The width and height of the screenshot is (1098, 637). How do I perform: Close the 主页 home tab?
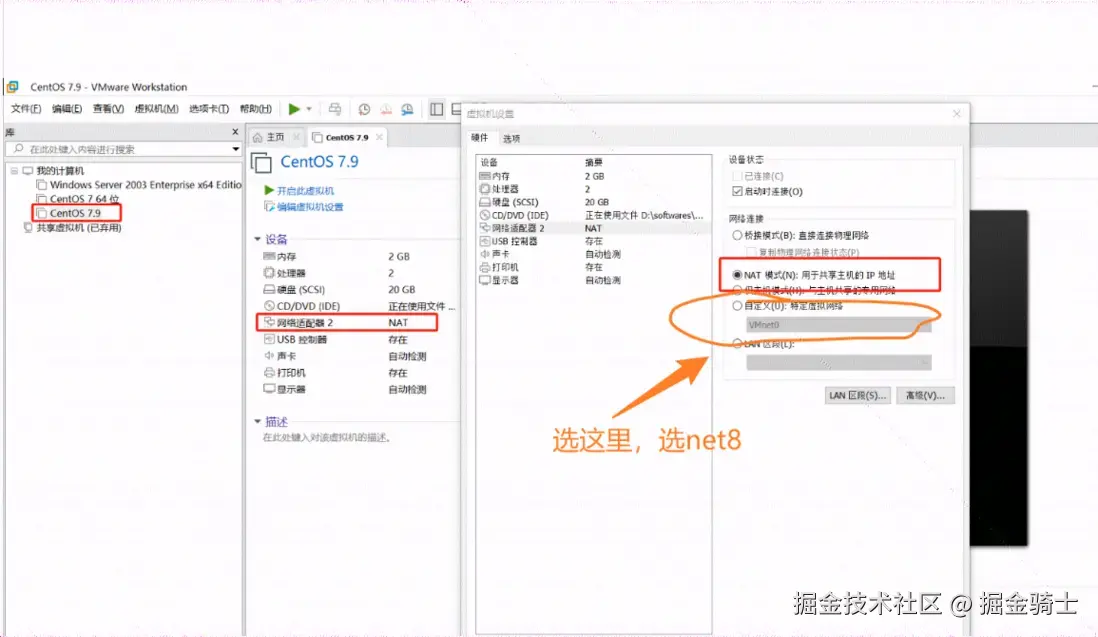[x=296, y=137]
